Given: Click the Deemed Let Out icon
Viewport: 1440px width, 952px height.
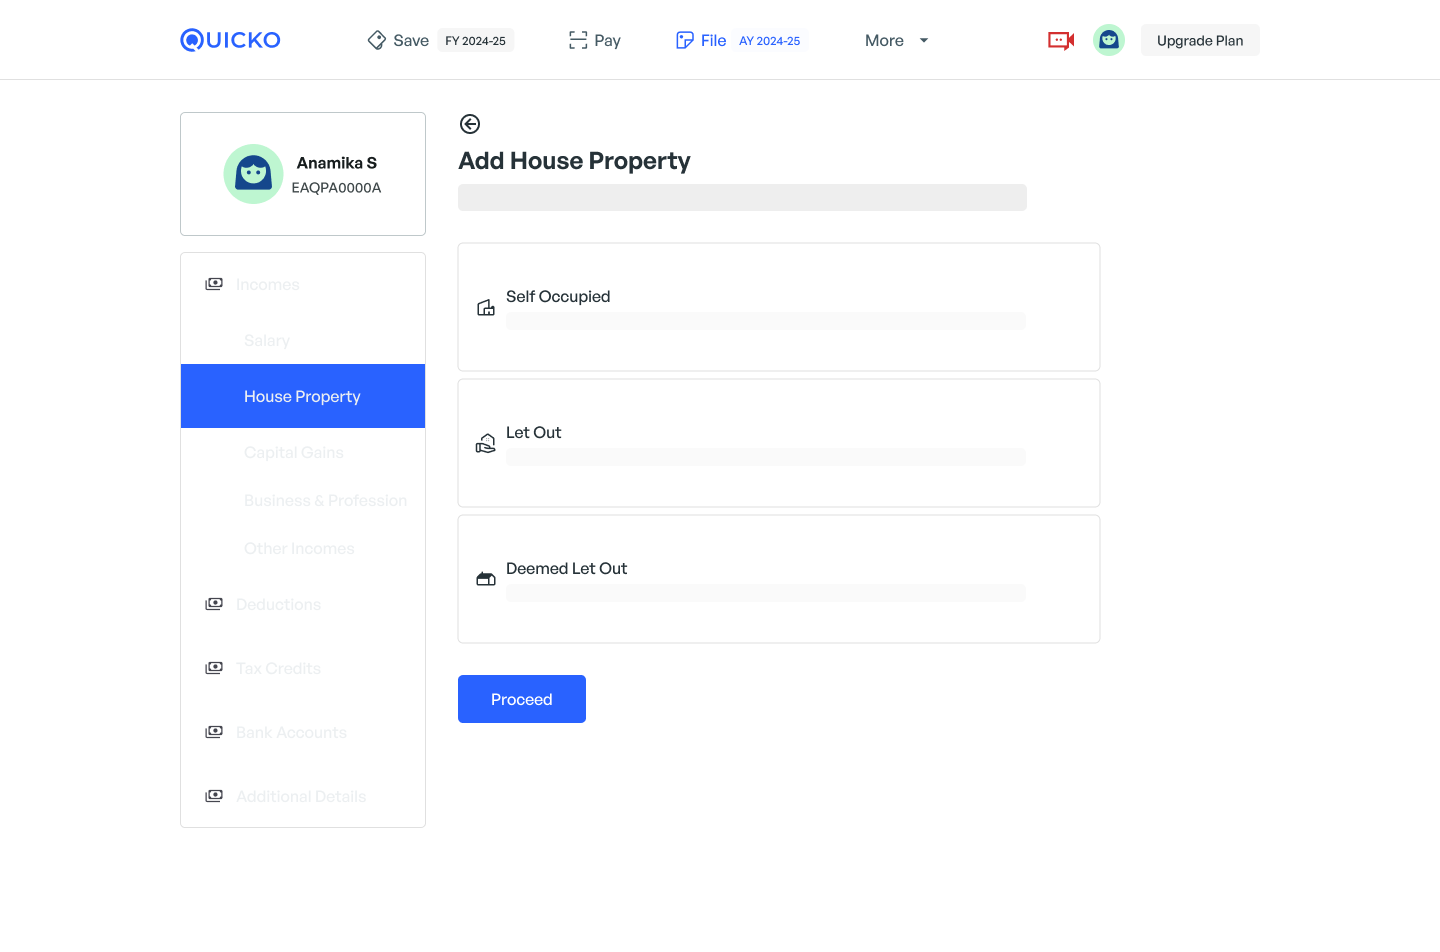Looking at the screenshot, I should click(486, 579).
